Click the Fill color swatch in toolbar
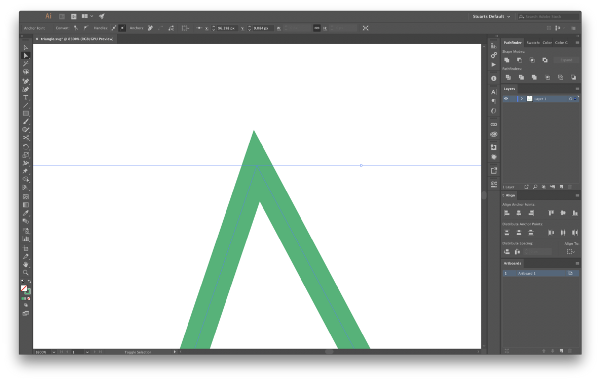 24,288
